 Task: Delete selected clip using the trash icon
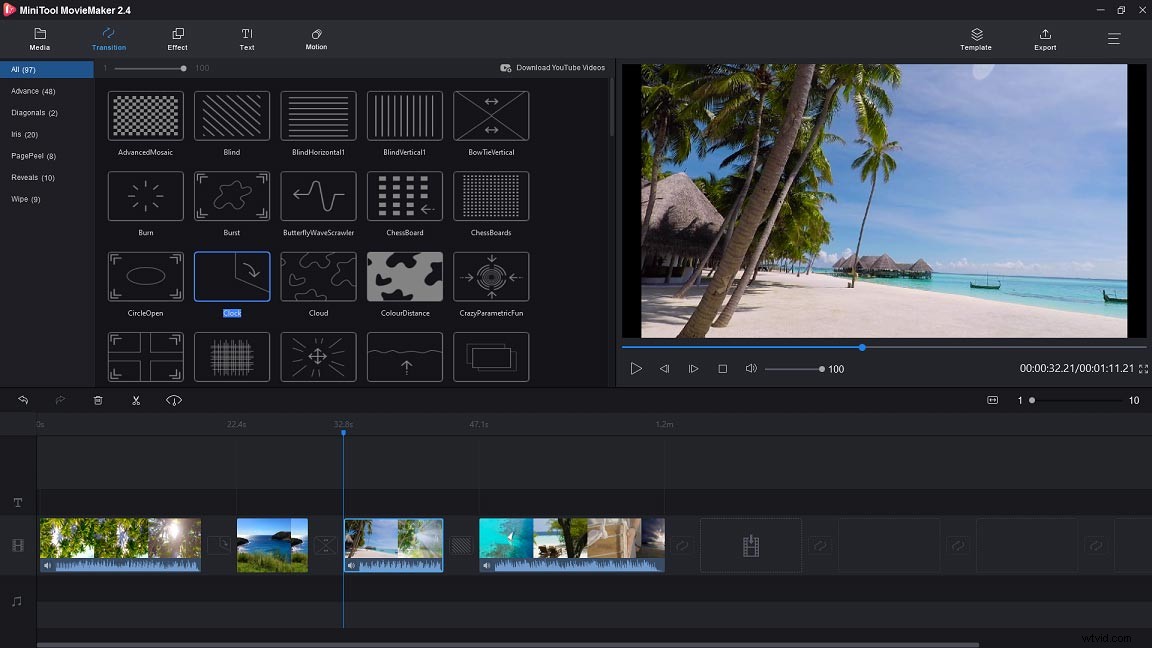[97, 399]
